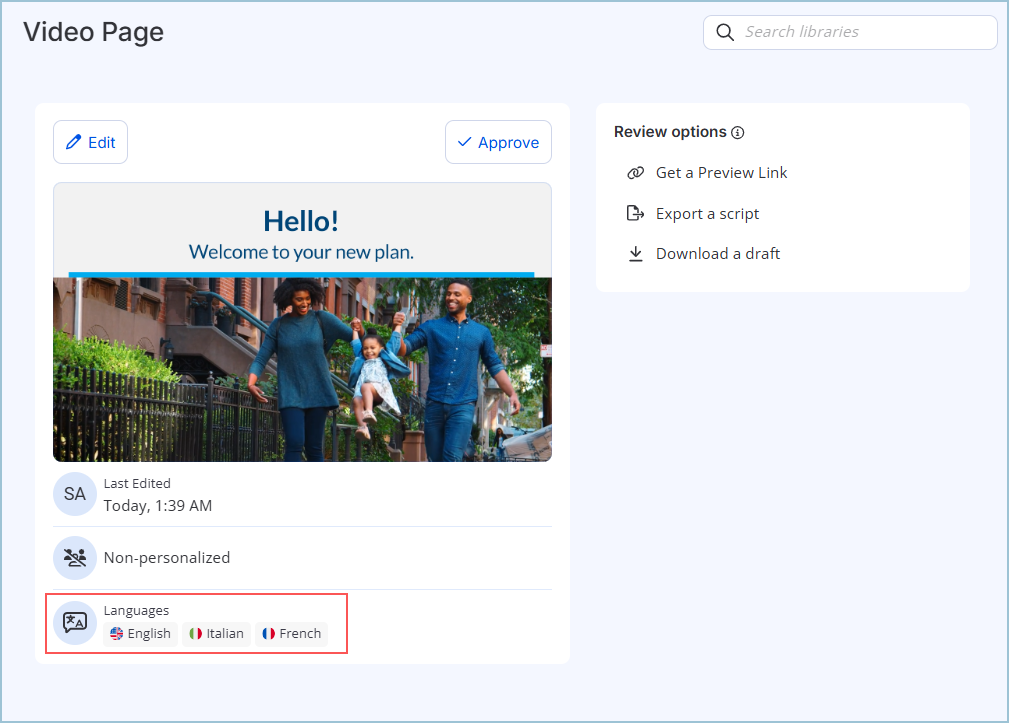Image resolution: width=1009 pixels, height=723 pixels.
Task: Click the Video Page heading
Action: click(x=93, y=32)
